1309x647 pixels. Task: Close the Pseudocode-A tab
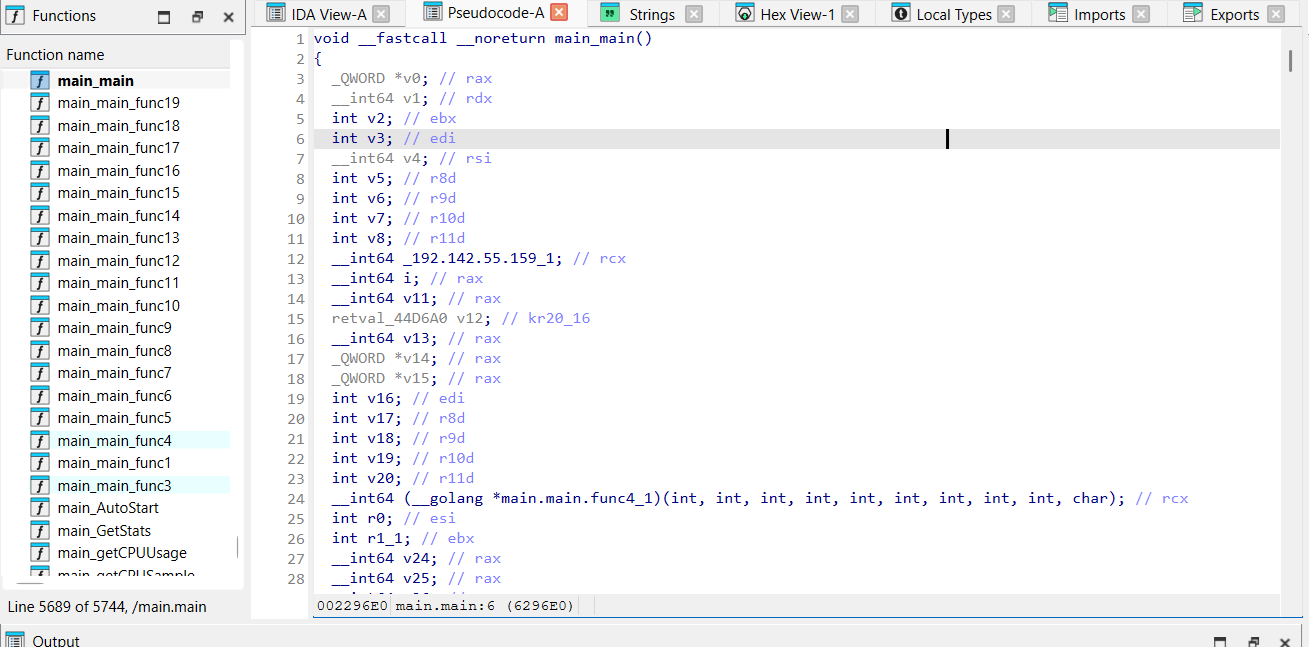pos(559,13)
